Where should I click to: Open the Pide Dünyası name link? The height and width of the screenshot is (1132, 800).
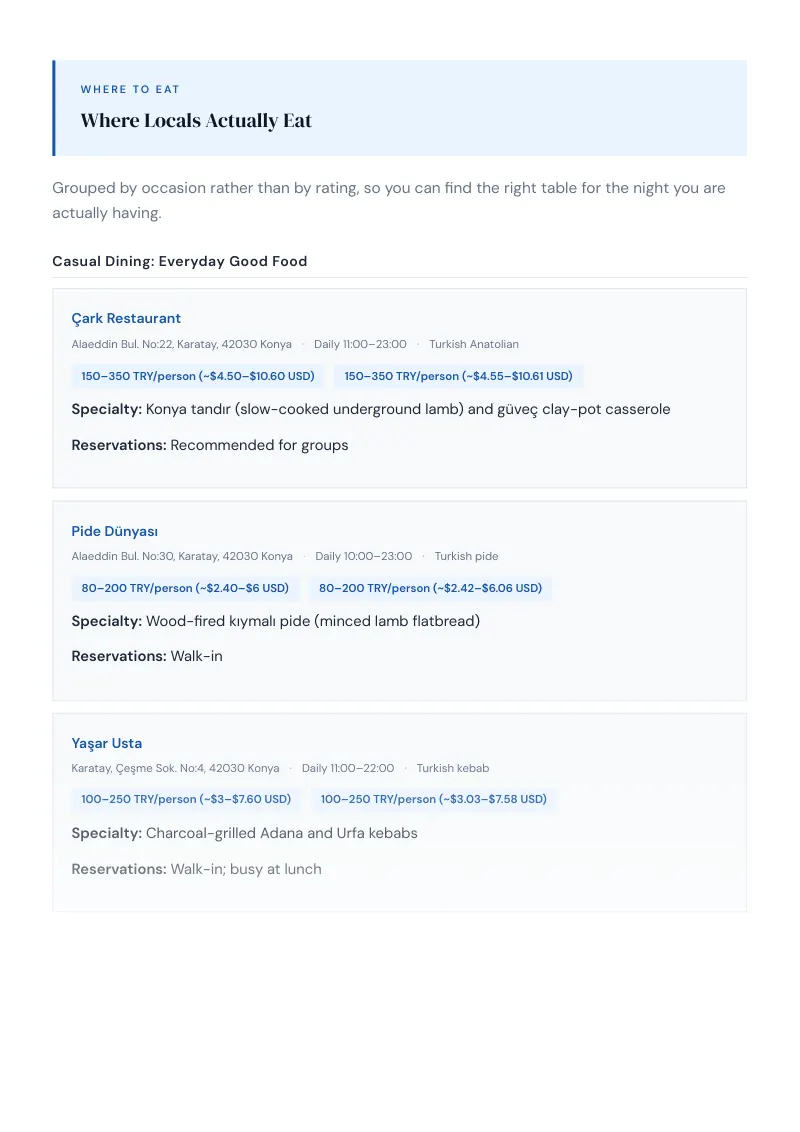click(x=114, y=531)
